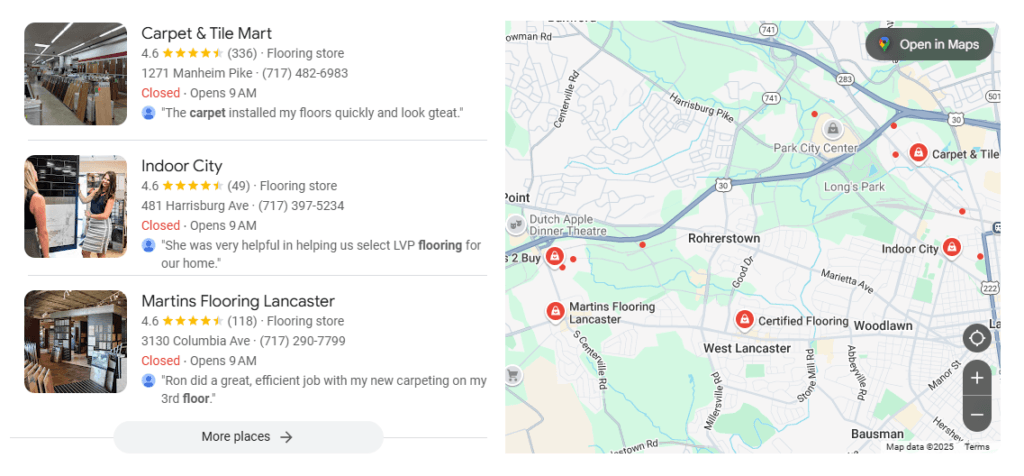Click the Certified Flooring map pin

744,319
